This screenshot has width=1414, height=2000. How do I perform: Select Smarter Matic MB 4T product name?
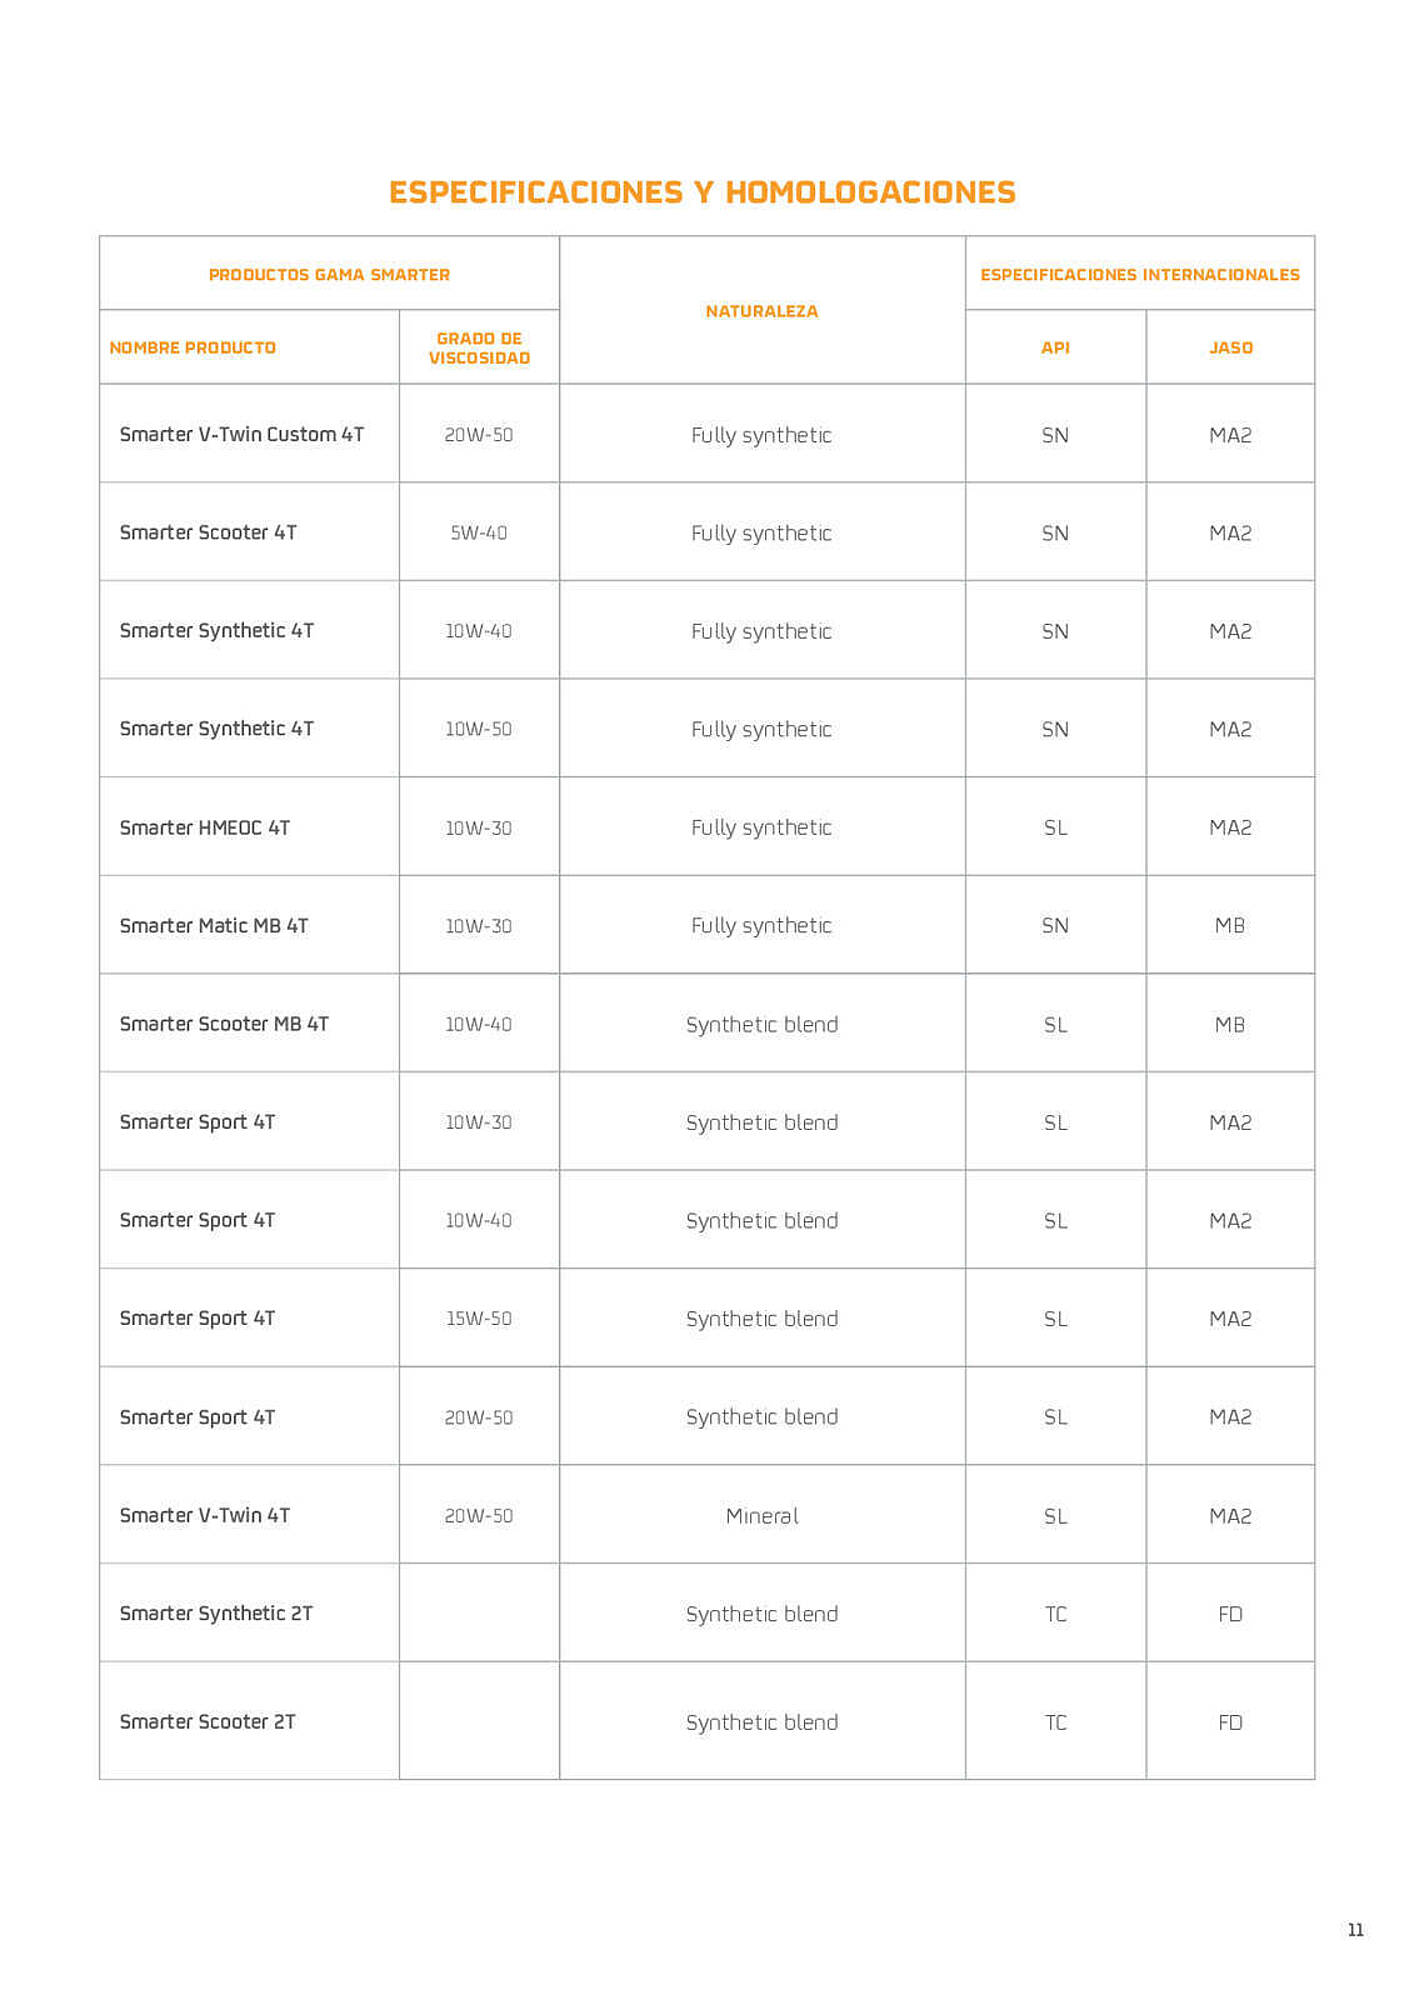click(213, 926)
